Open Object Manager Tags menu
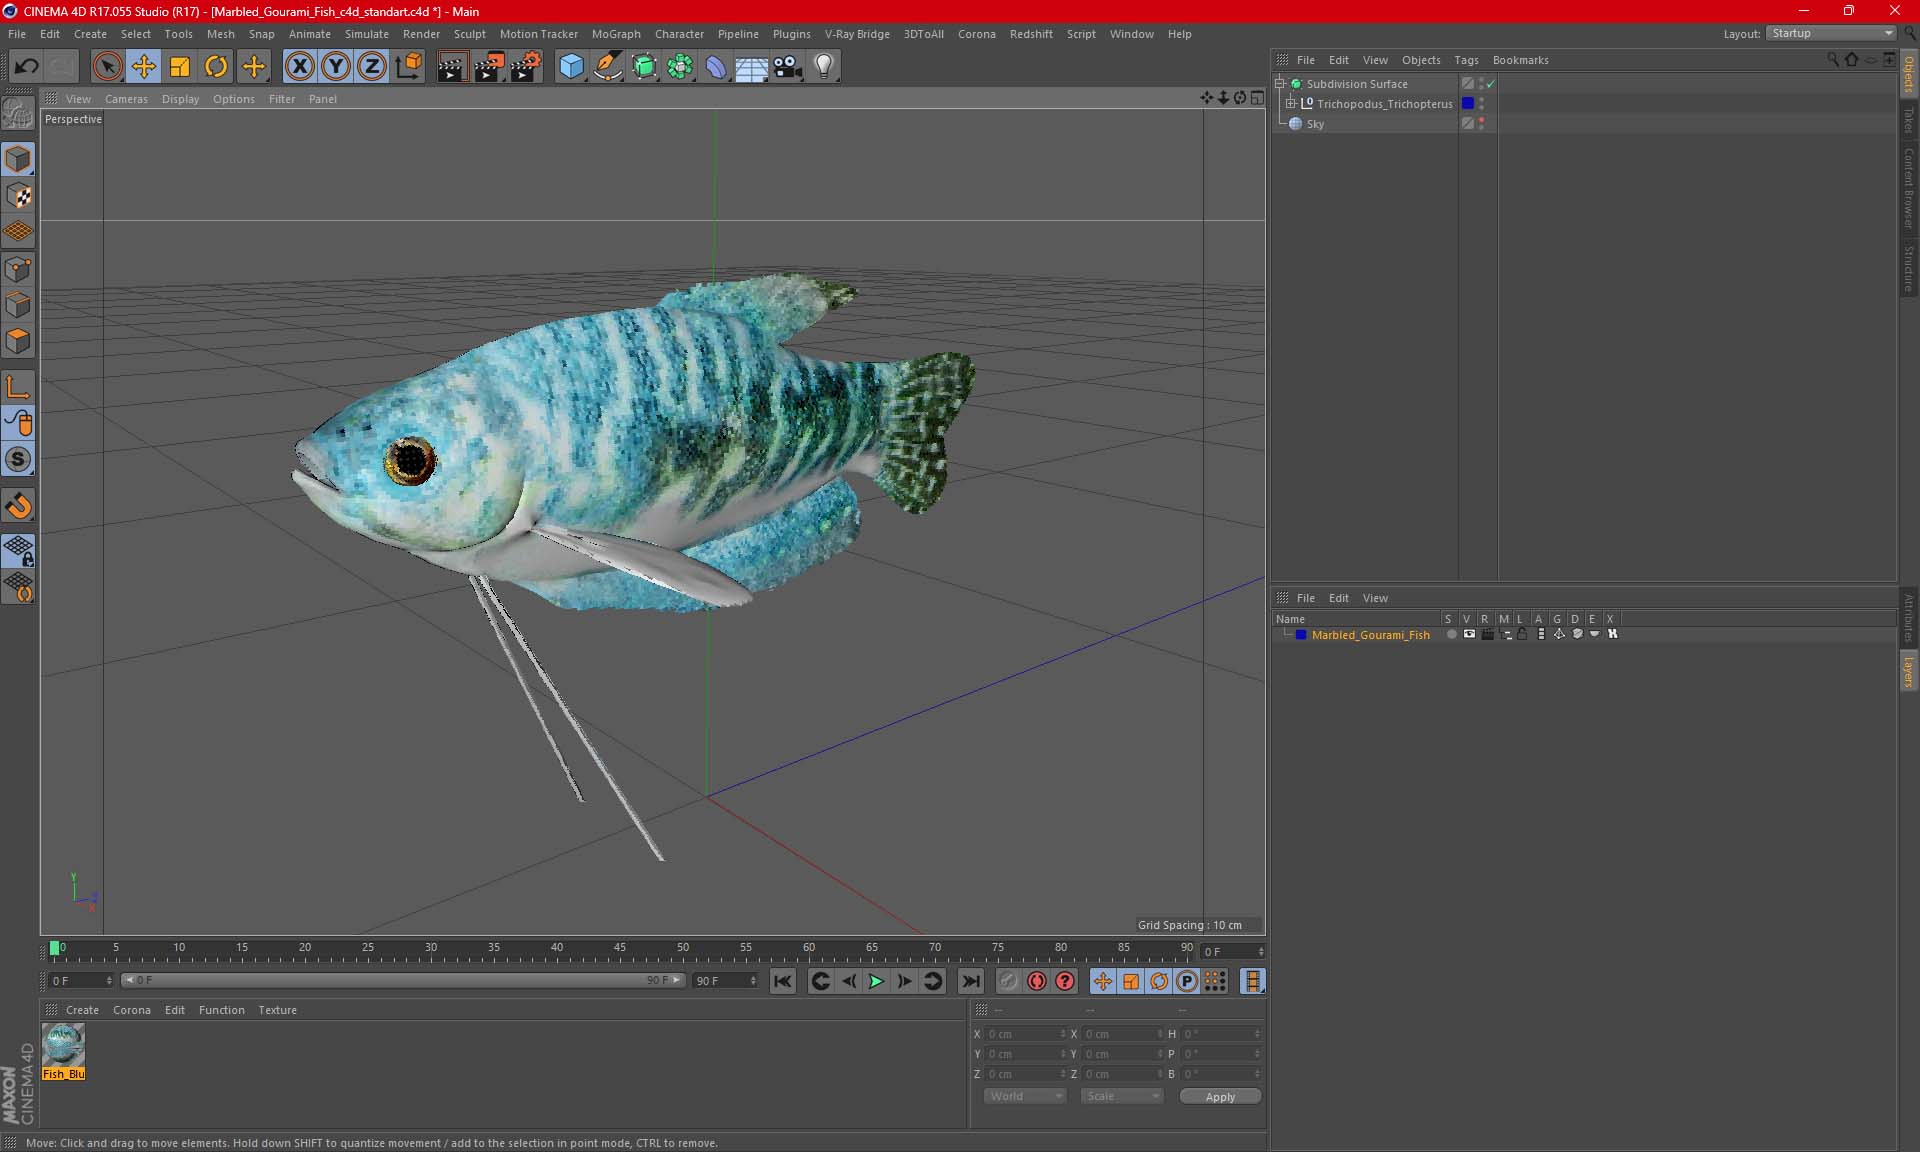1920x1152 pixels. [x=1466, y=60]
